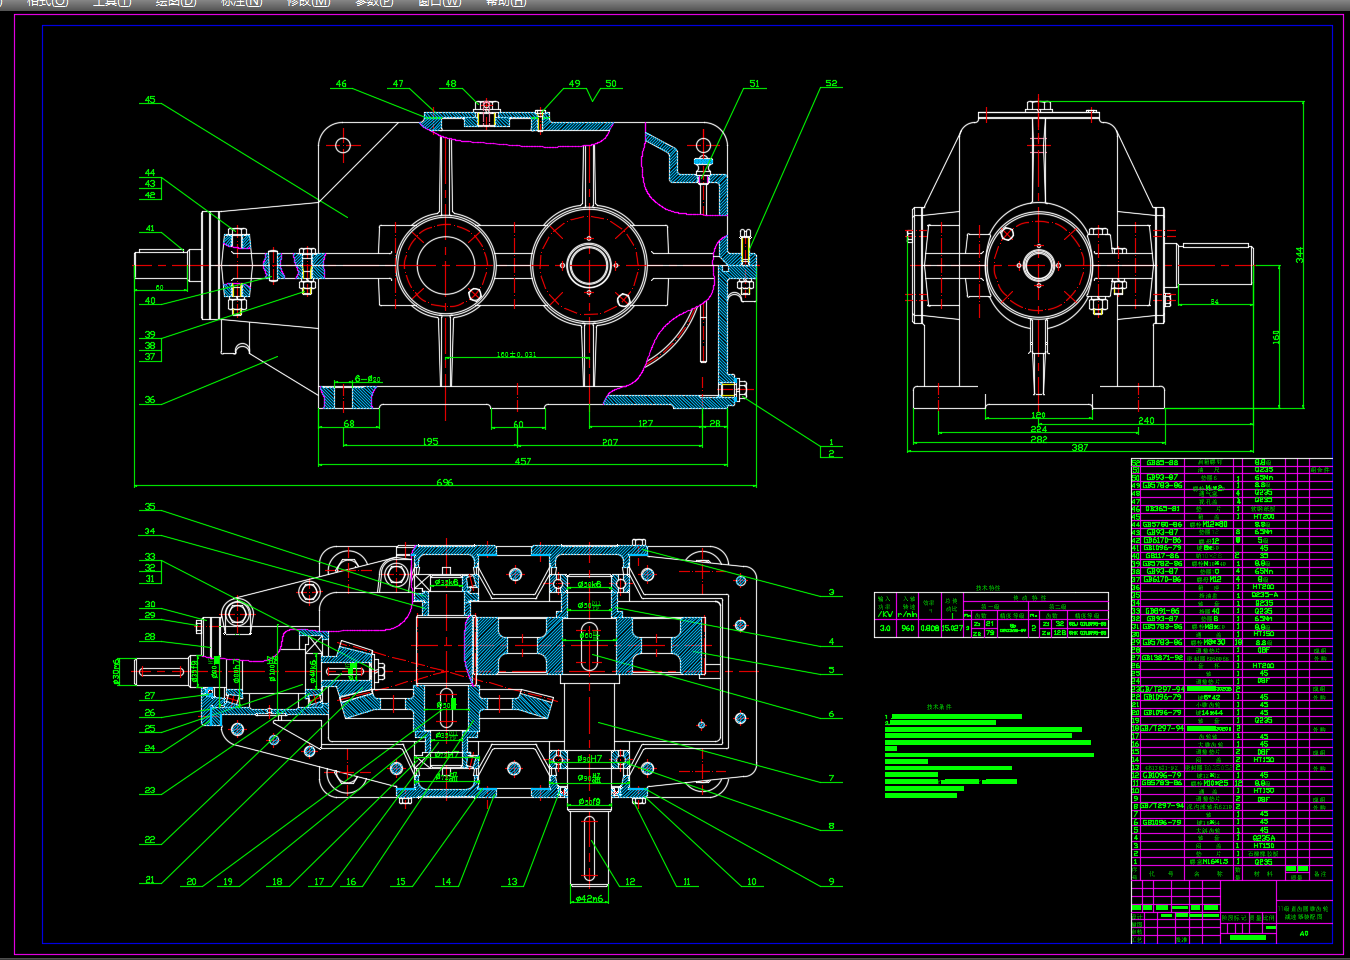Image resolution: width=1350 pixels, height=960 pixels.
Task: Open the 窗口(W) Window menu
Action: [439, 3]
